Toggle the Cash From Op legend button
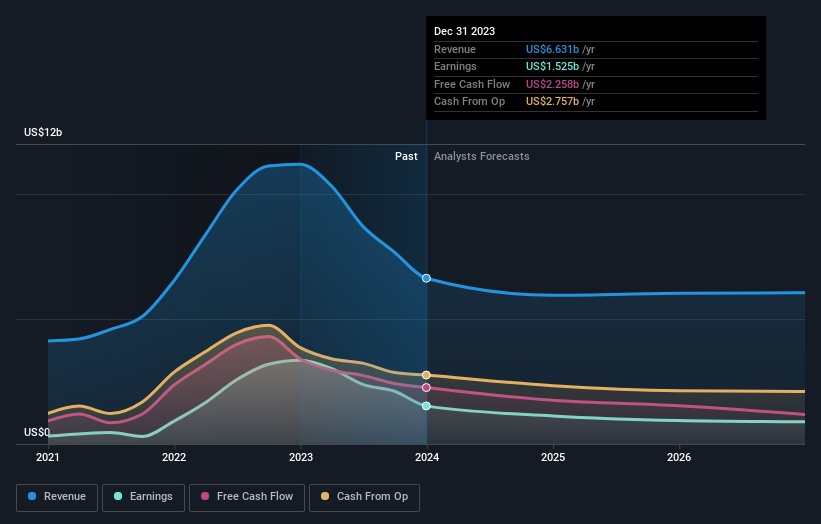 point(364,497)
